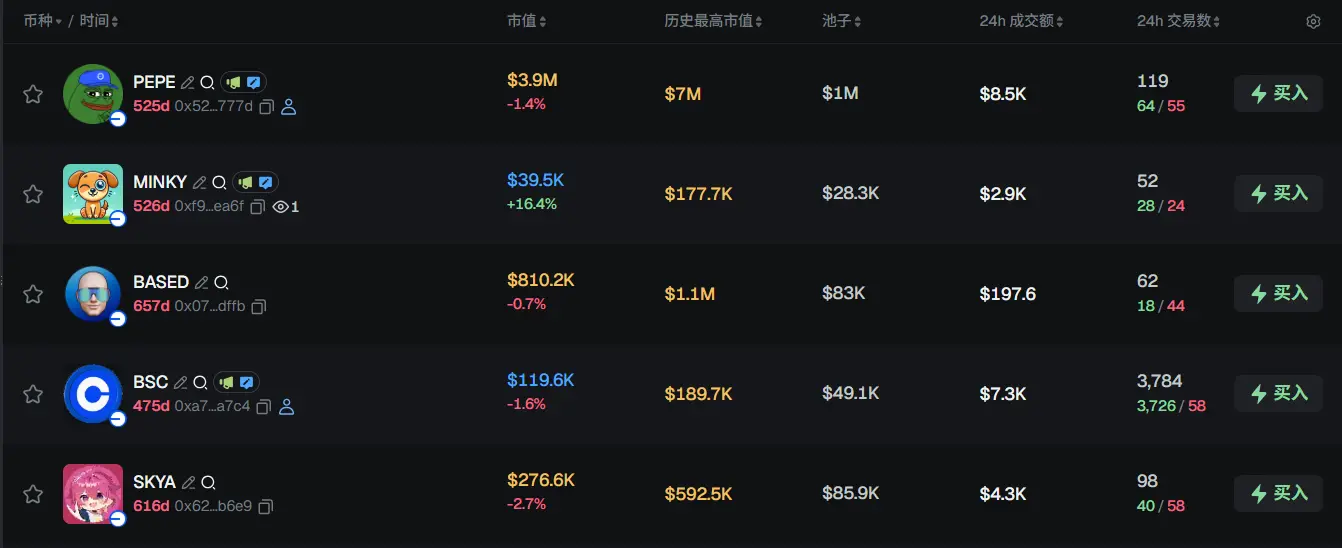The width and height of the screenshot is (1342, 548).
Task: Sort by 市值 column header
Action: [527, 22]
